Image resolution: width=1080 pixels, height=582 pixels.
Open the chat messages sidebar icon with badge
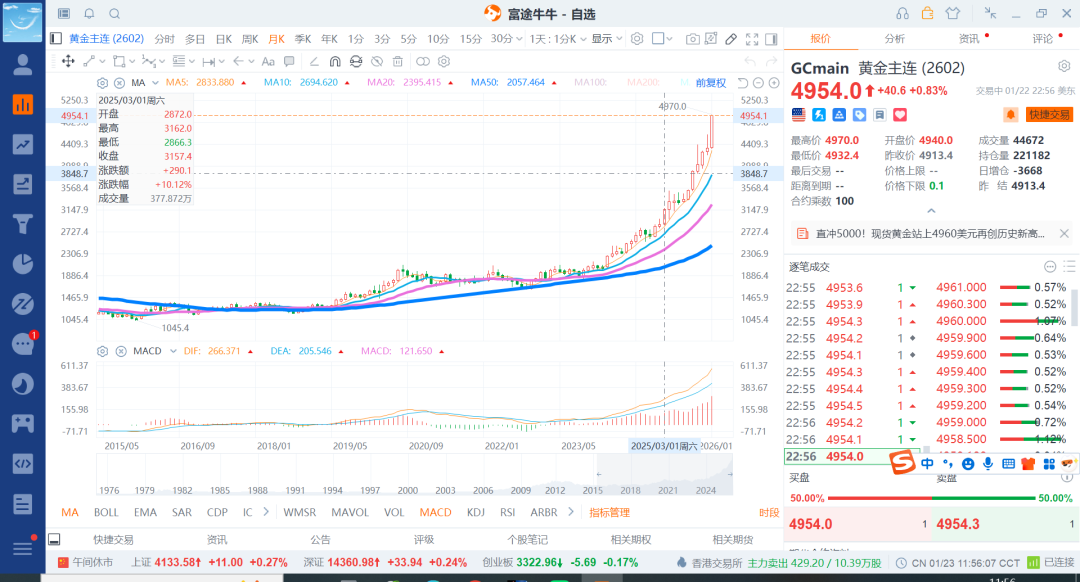click(x=23, y=343)
